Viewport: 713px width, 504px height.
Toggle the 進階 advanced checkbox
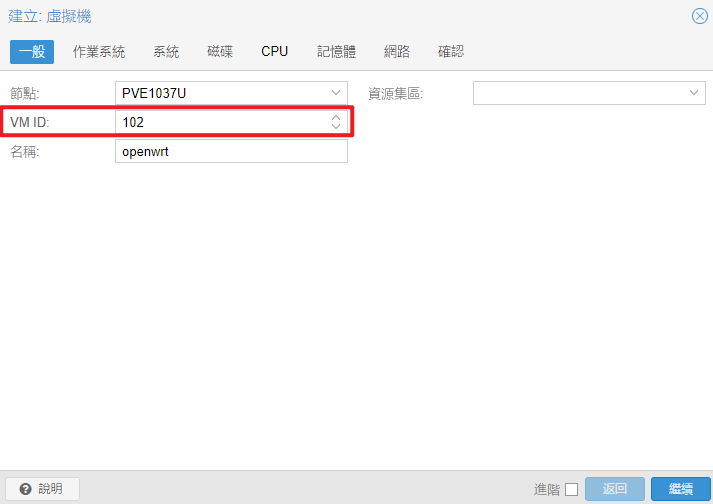click(571, 489)
